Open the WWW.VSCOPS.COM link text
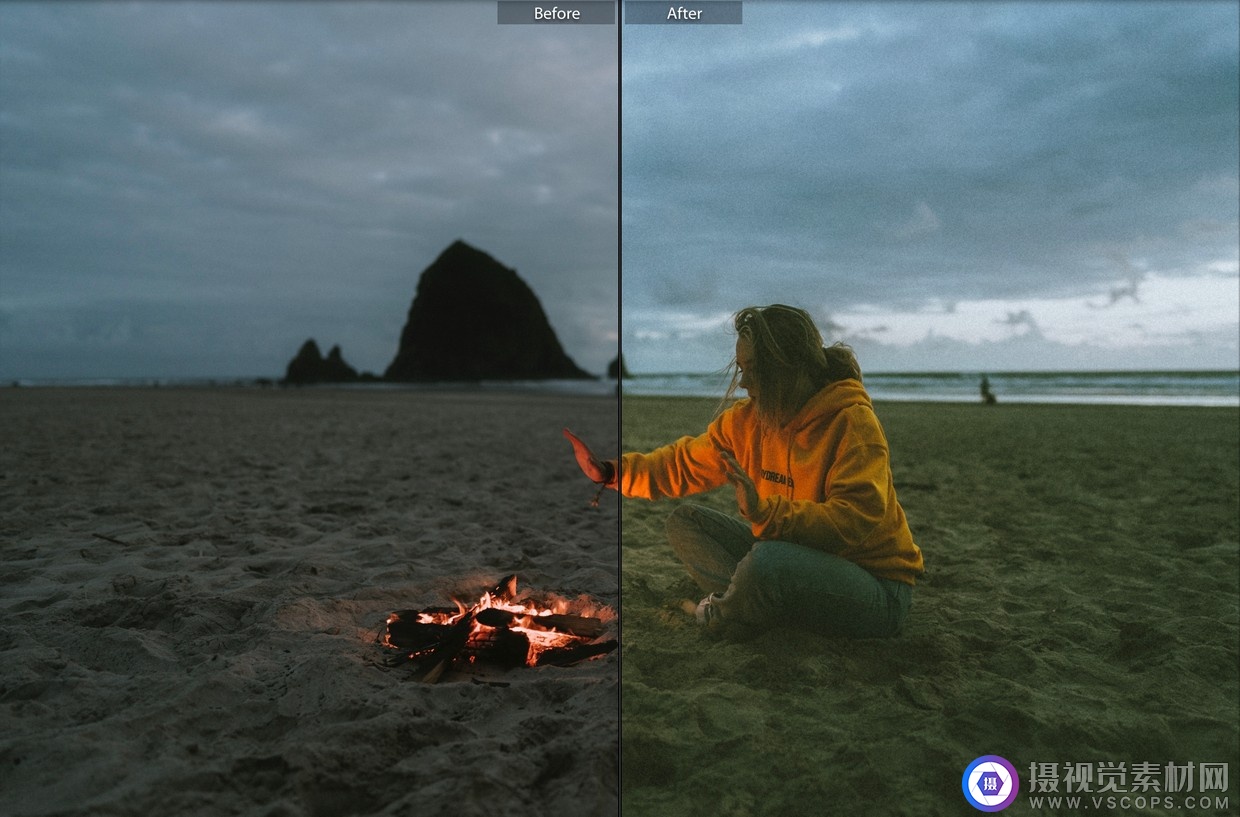This screenshot has height=817, width=1240. (x=1128, y=802)
